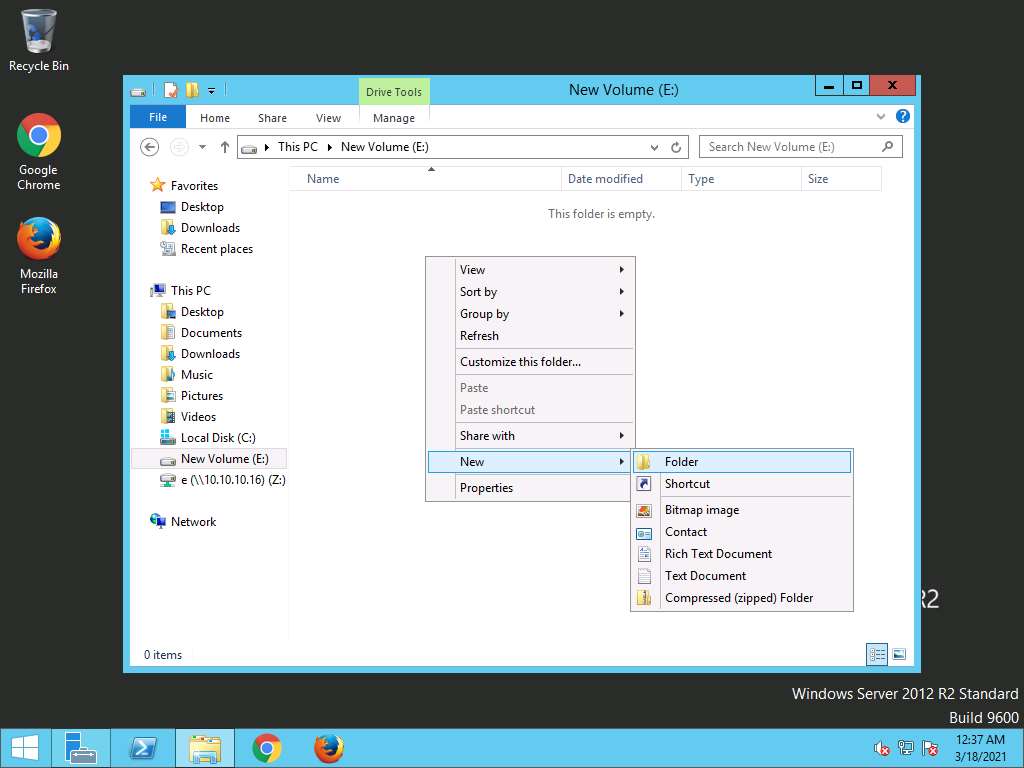Expand the ribbon with the chevron
1024x768 pixels.
coord(880,117)
